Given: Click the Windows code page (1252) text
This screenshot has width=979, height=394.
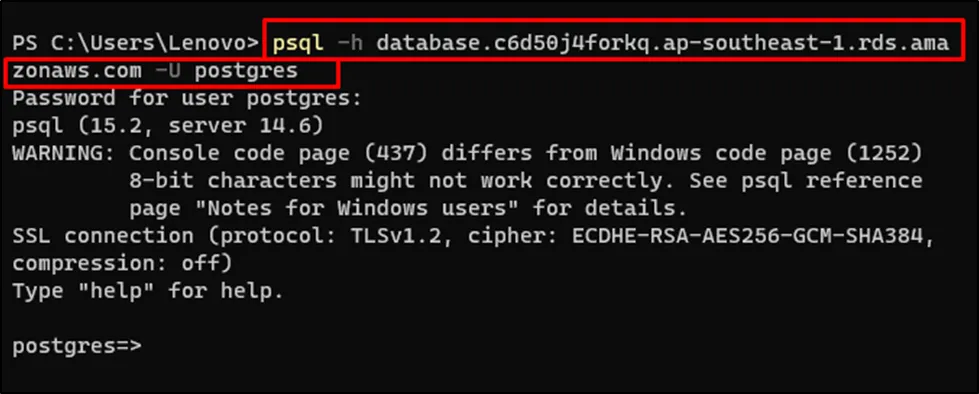Looking at the screenshot, I should click(x=766, y=154).
